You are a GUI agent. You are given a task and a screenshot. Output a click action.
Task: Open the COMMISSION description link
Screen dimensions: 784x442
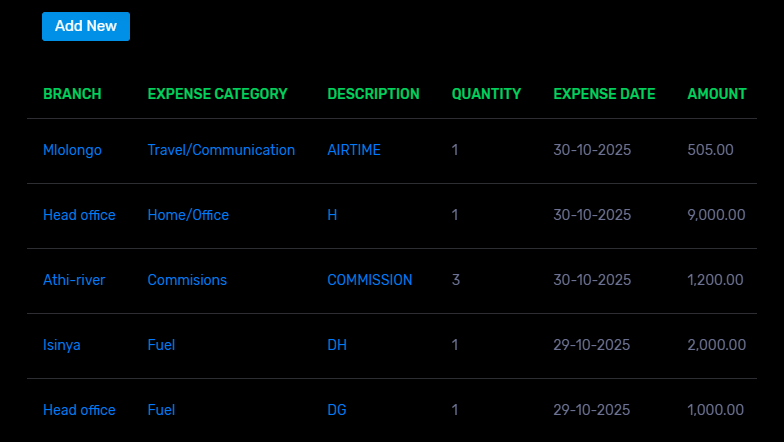click(x=369, y=280)
